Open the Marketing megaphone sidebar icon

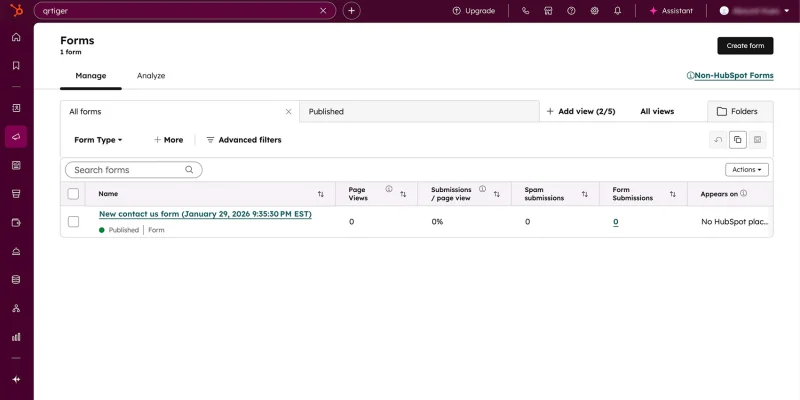click(16, 136)
